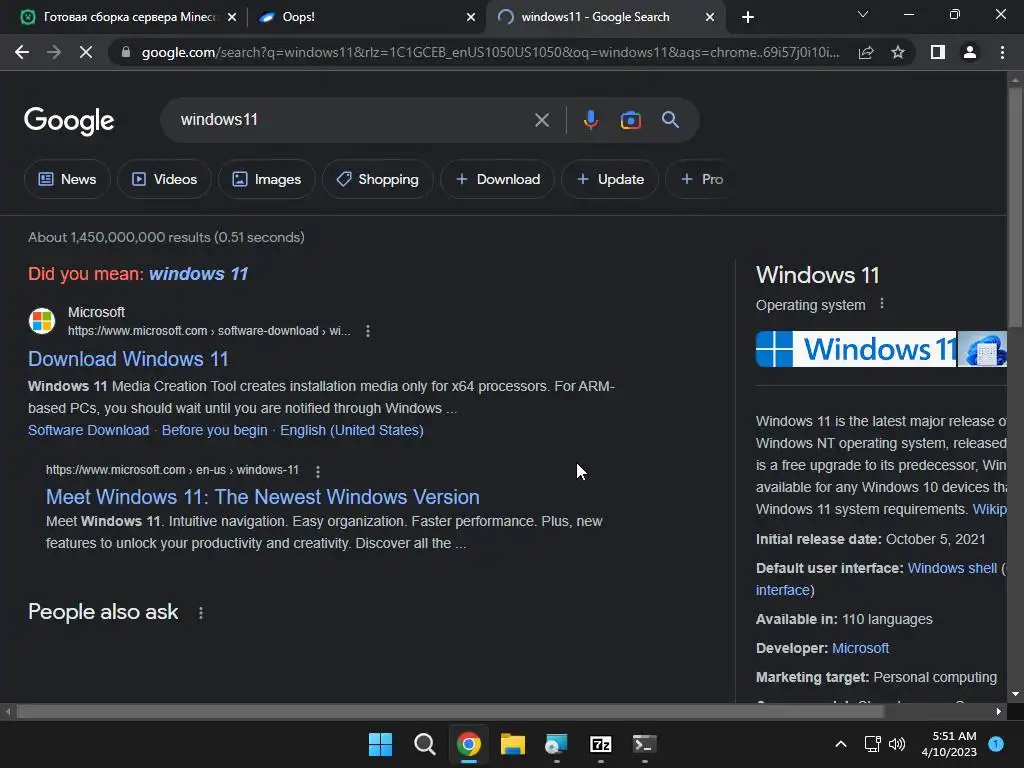The width and height of the screenshot is (1024, 768).
Task: Open 7-Zip from the taskbar
Action: pos(600,744)
